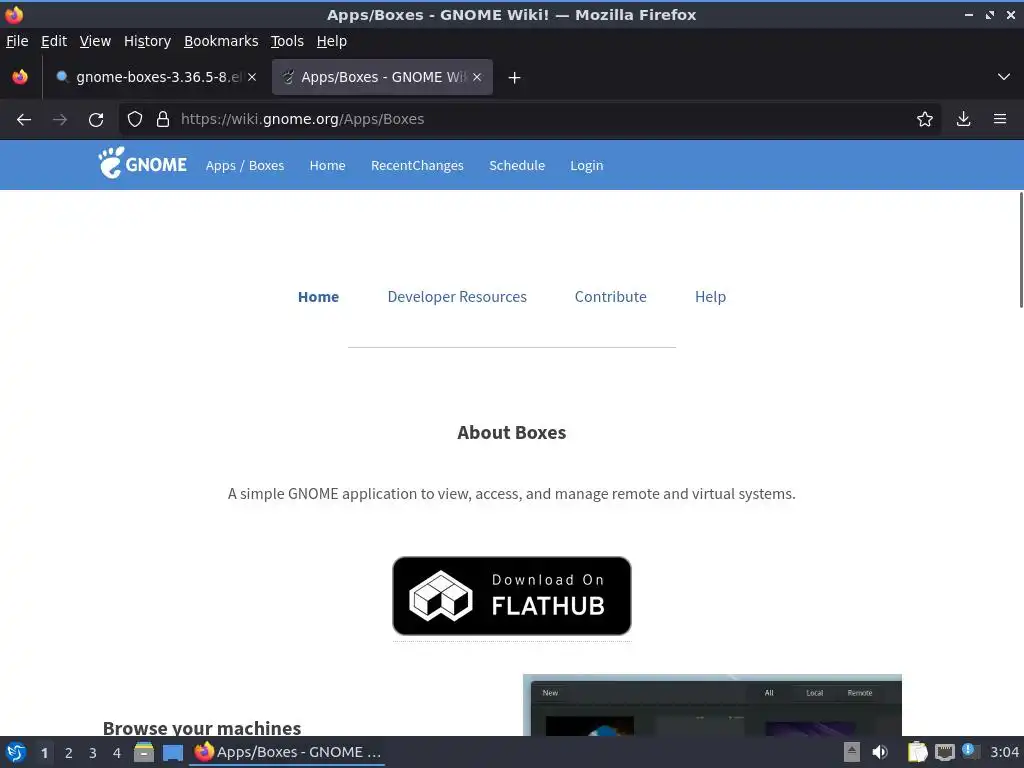The width and height of the screenshot is (1024, 768).
Task: Close the gnome-boxes-3.36.5 tab
Action: coord(252,77)
